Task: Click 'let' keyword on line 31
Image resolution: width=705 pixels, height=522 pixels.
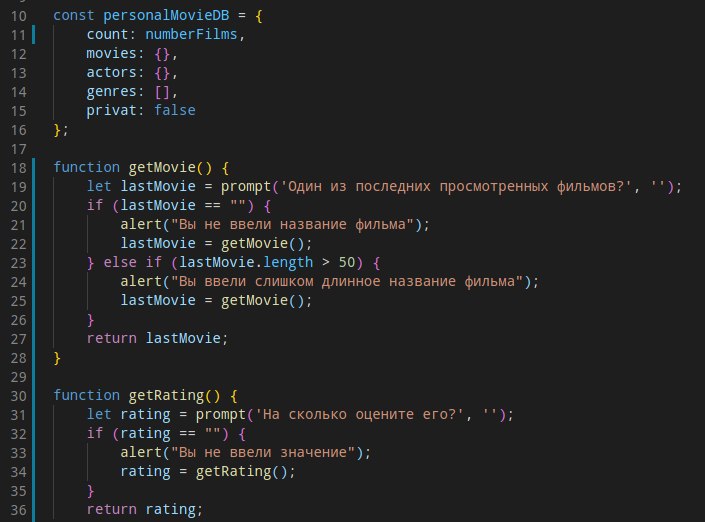Action: pos(99,414)
